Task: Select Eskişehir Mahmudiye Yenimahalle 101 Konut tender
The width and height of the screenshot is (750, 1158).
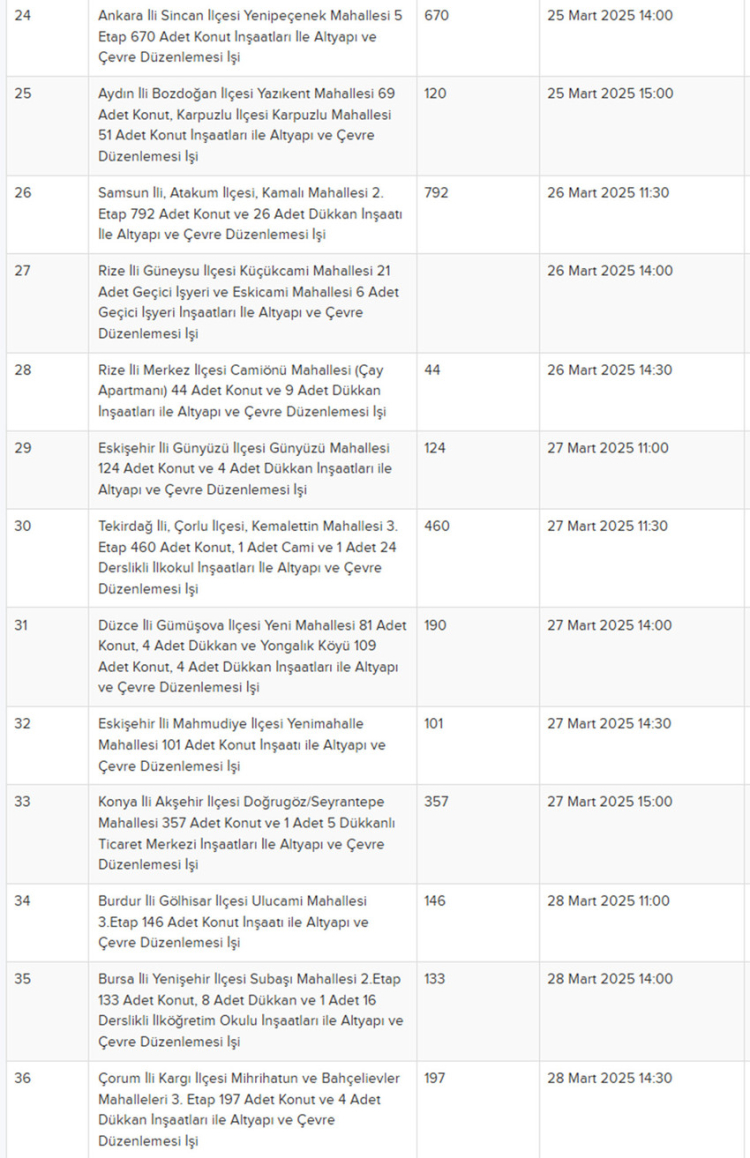Action: click(242, 745)
